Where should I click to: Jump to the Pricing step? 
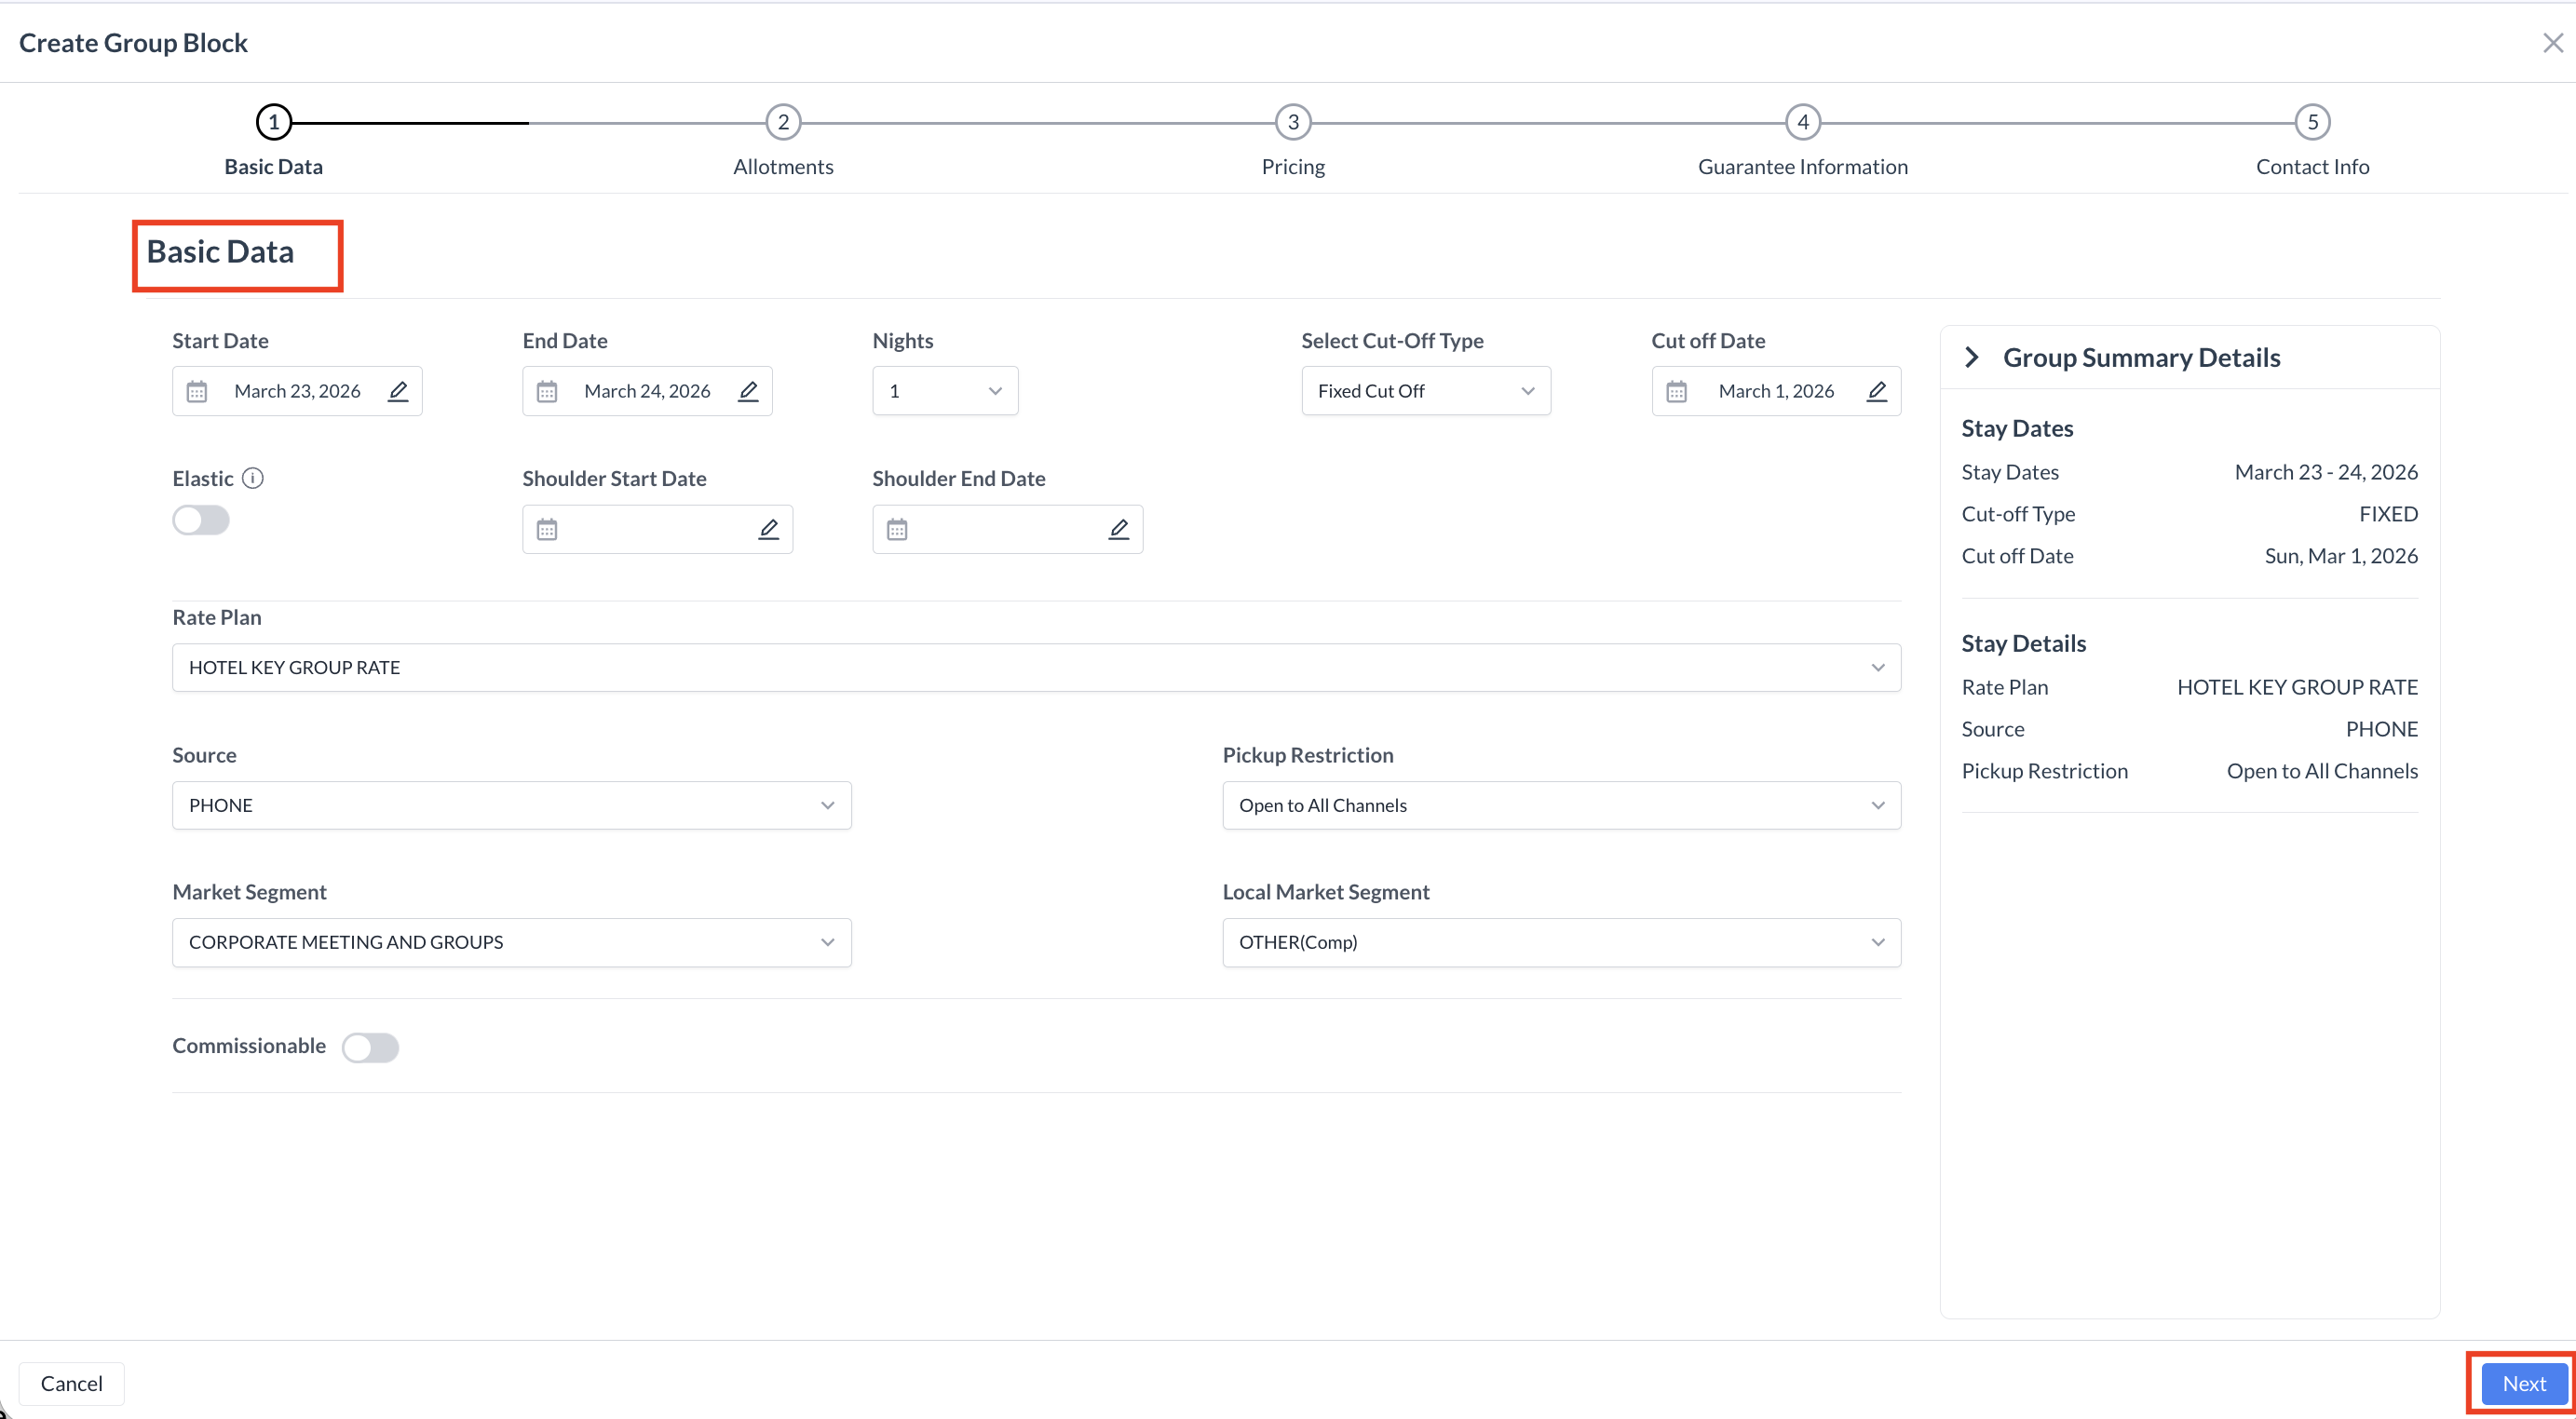coord(1292,122)
